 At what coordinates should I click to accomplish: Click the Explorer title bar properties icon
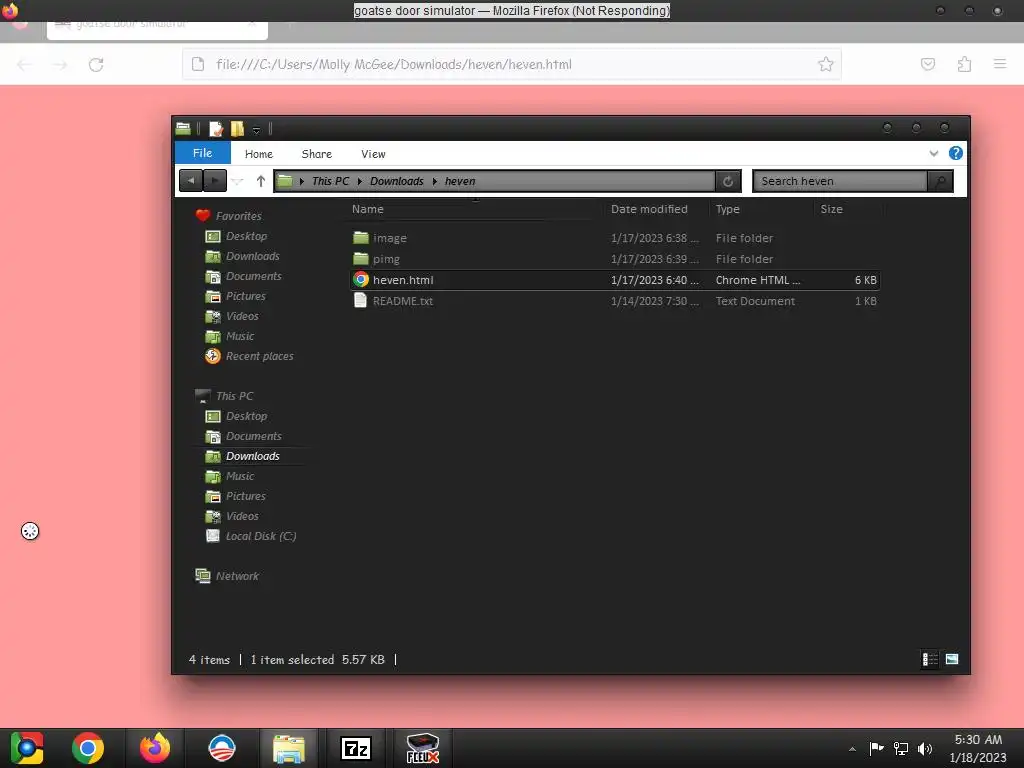click(216, 129)
